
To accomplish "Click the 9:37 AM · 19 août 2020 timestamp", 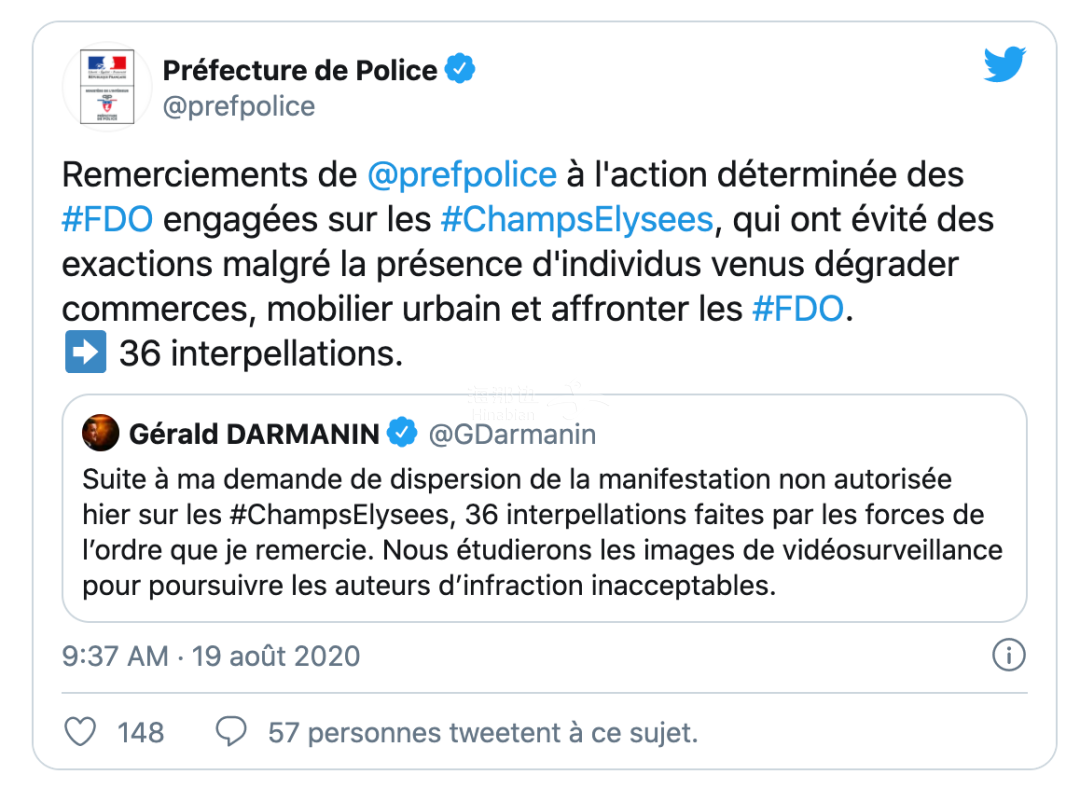I will coord(211,656).
